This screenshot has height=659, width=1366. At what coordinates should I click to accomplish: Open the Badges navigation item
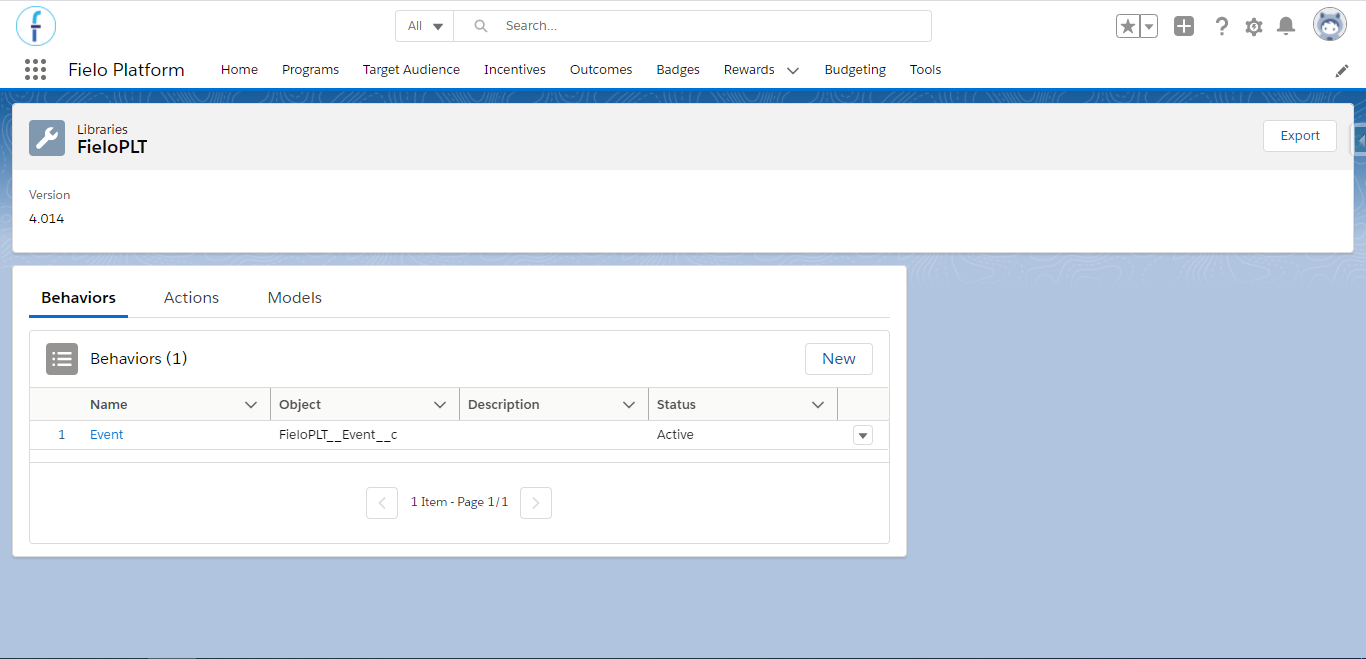point(678,70)
